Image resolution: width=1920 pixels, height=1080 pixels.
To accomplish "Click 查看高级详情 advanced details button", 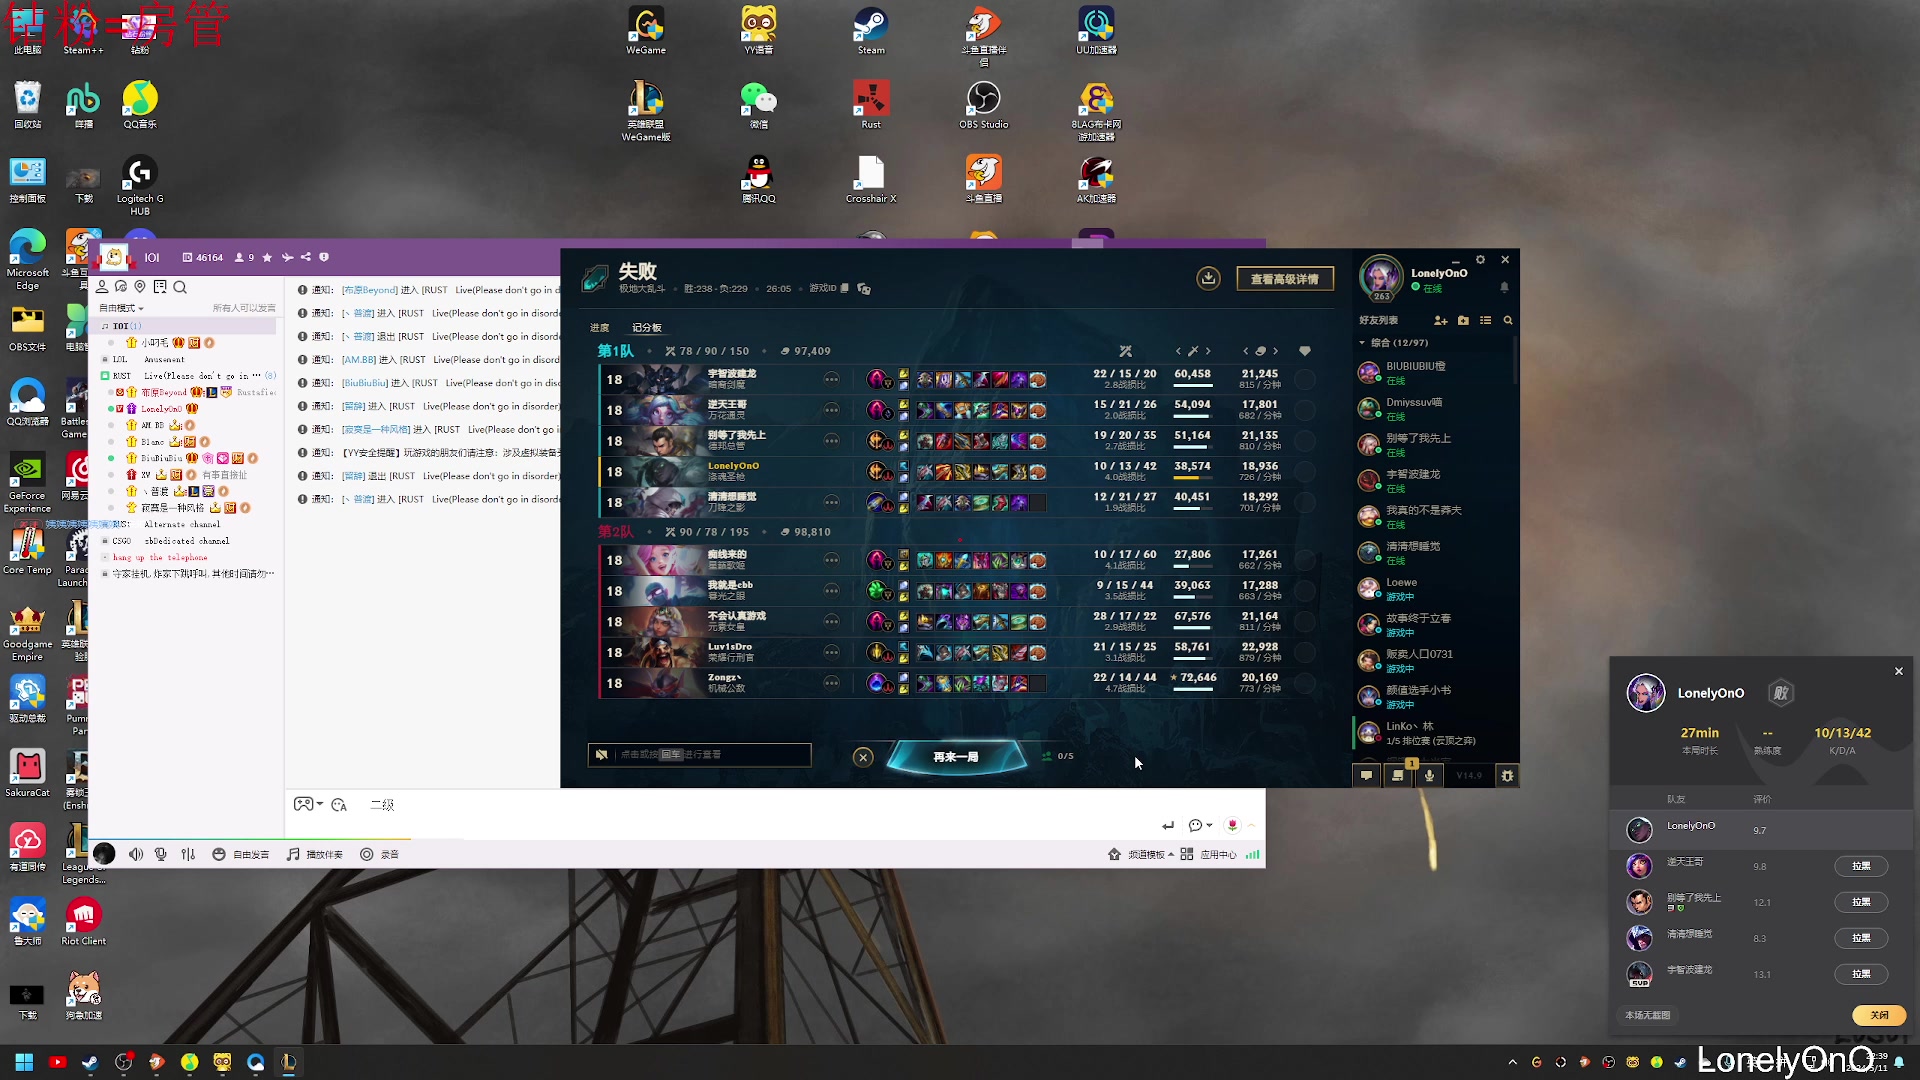I will (x=1285, y=279).
